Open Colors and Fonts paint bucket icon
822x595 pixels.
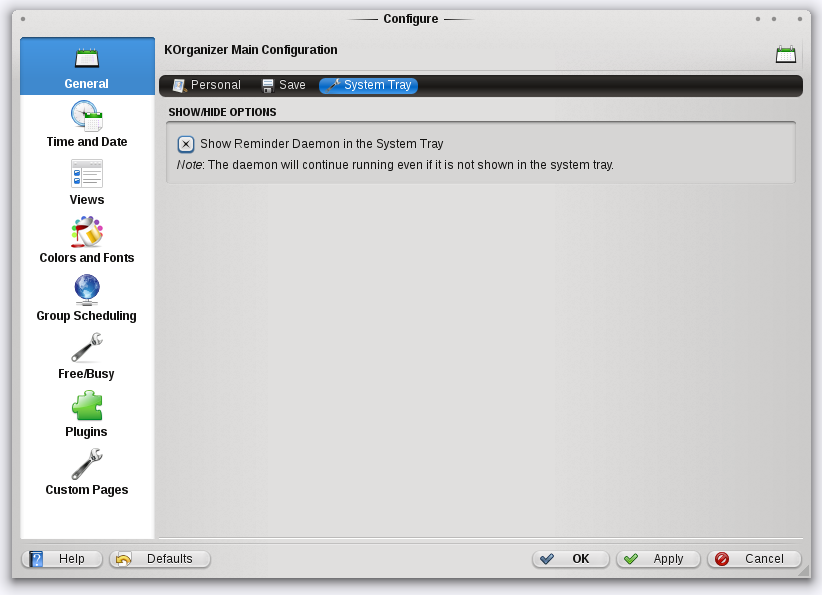pyautogui.click(x=87, y=232)
